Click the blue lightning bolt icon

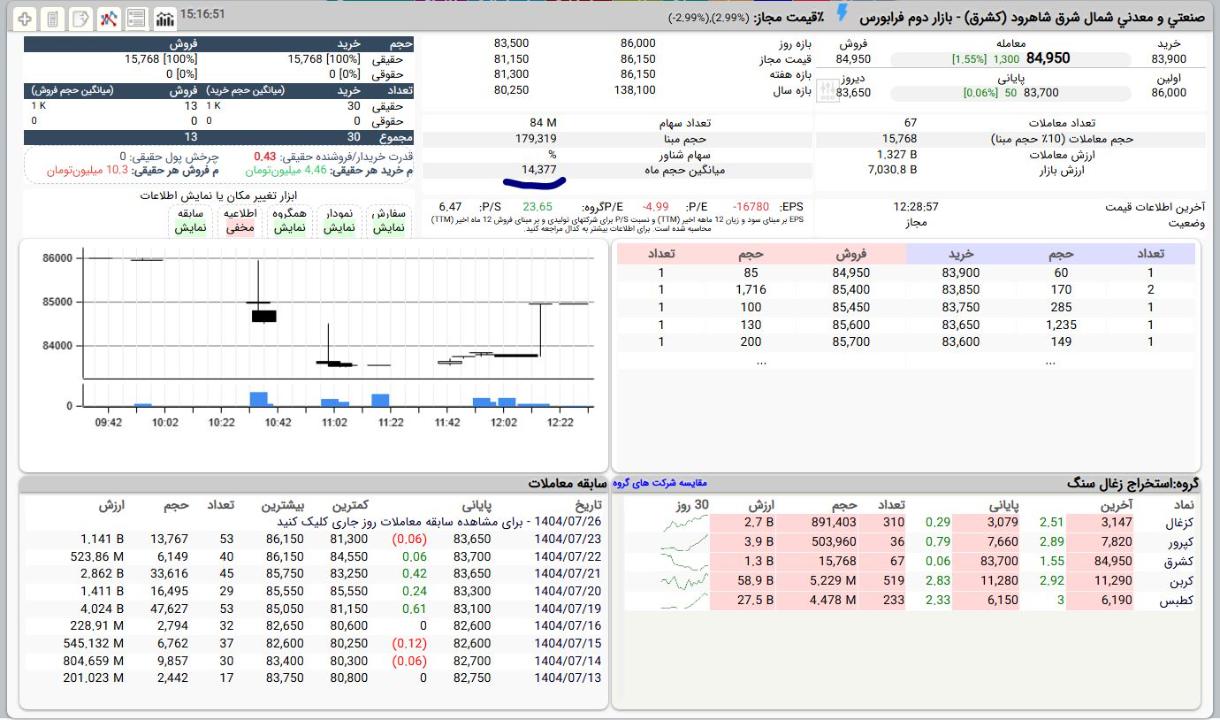pos(842,13)
